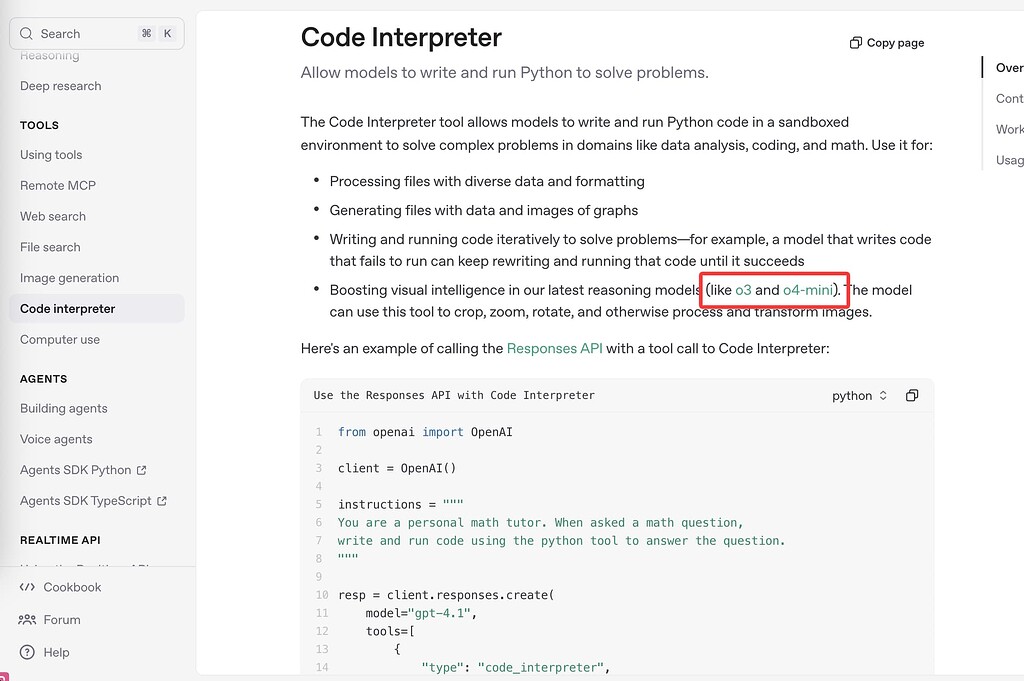Click the AGENTS section header
1024x681 pixels.
tap(44, 379)
